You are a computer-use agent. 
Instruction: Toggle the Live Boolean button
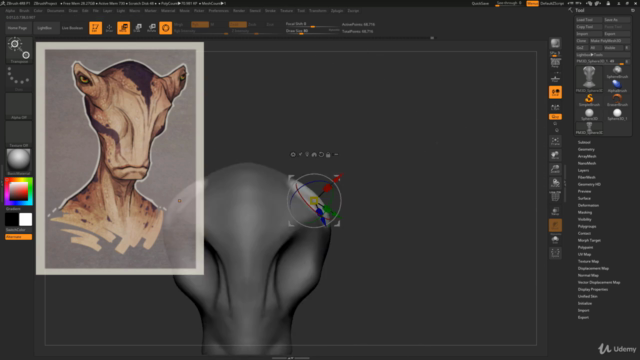[x=72, y=28]
